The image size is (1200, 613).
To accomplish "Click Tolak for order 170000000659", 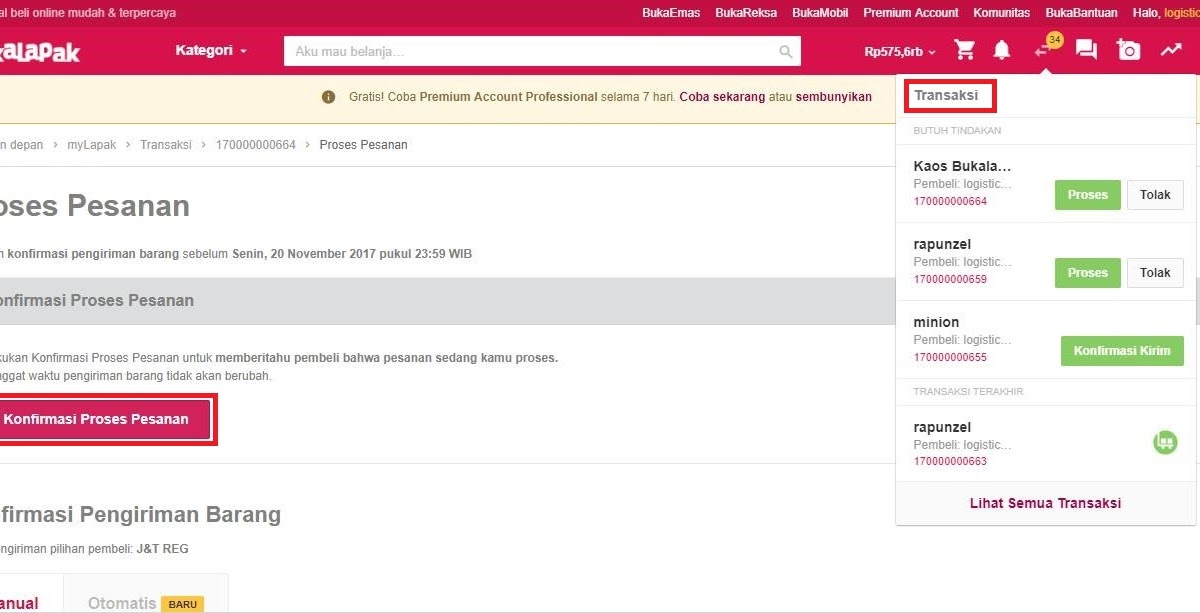I will click(1155, 273).
